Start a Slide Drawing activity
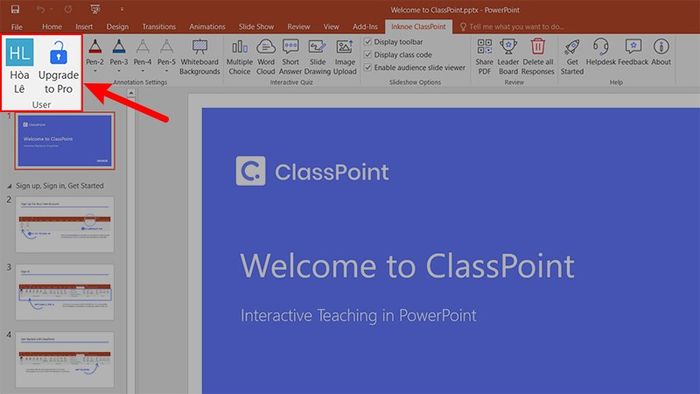 [317, 57]
